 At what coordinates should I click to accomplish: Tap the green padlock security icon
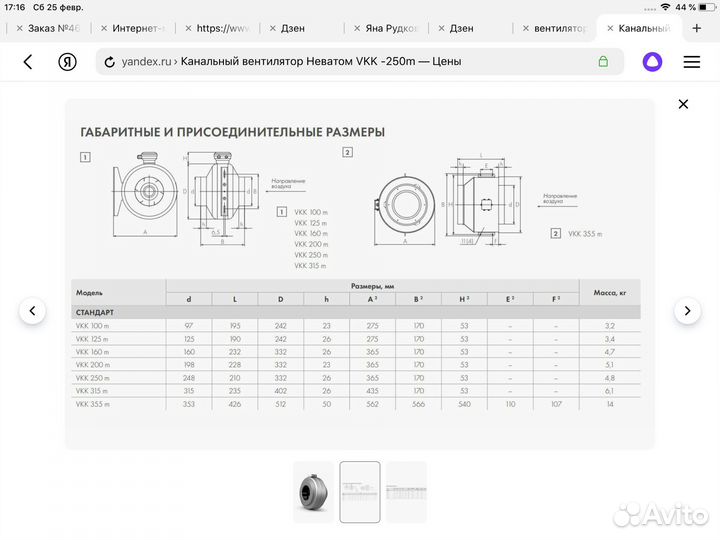[x=603, y=62]
